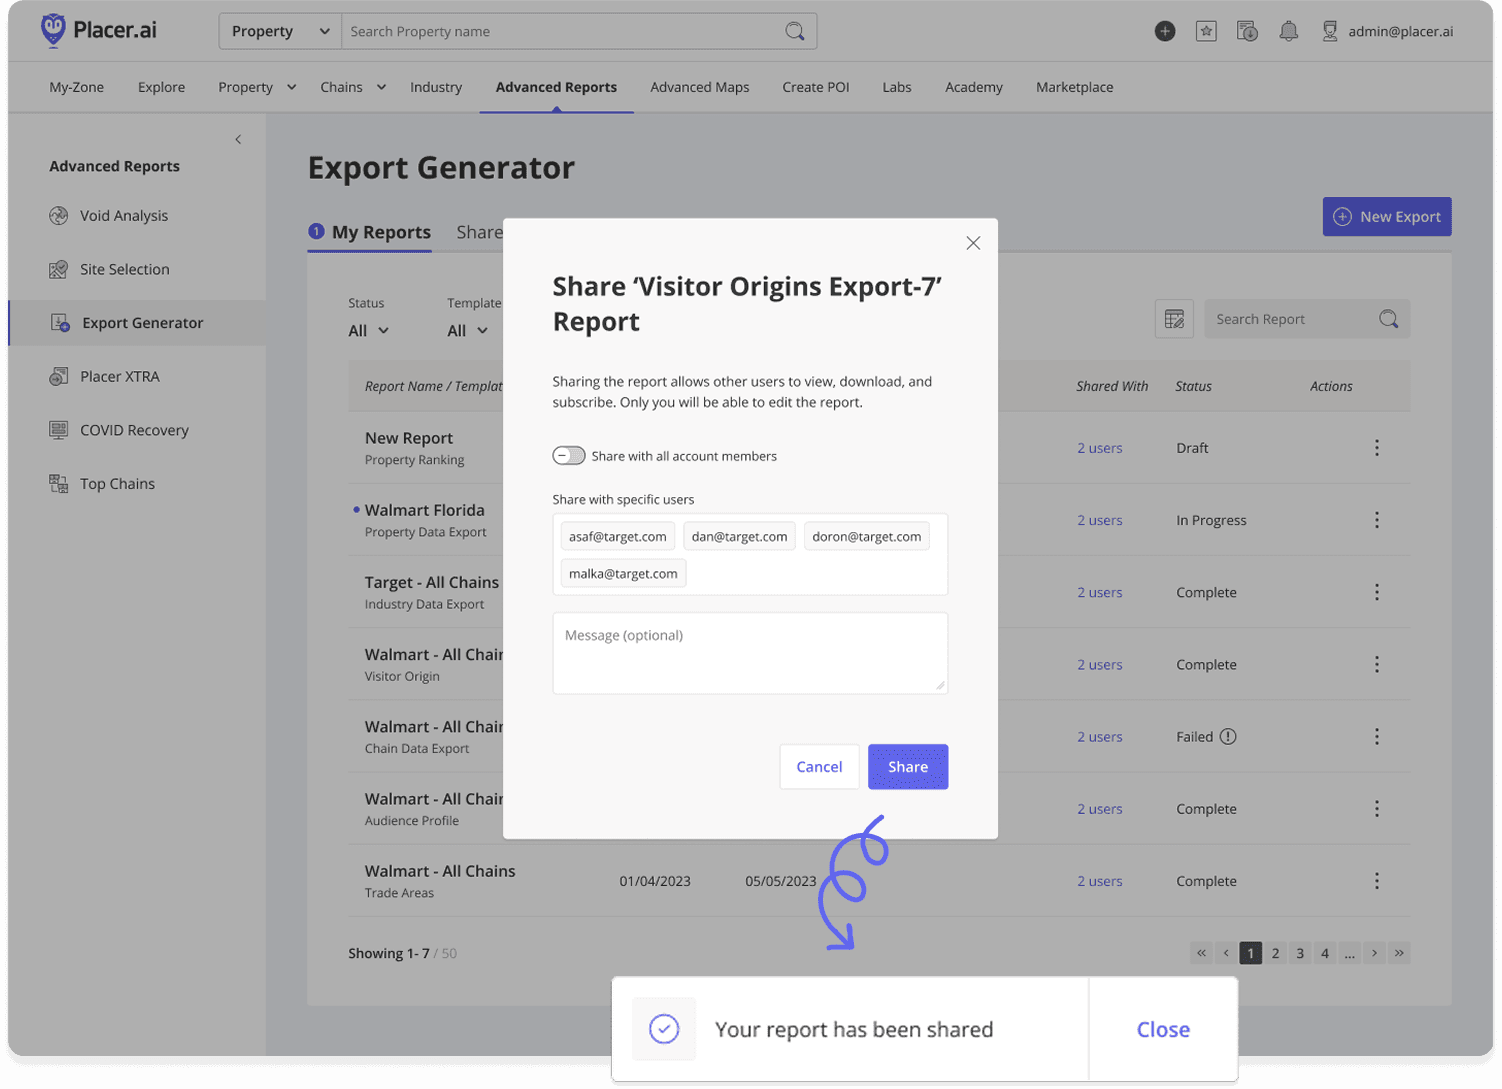Open the 2 users link for Walmart Florida
The width and height of the screenshot is (1502, 1089).
click(x=1100, y=520)
